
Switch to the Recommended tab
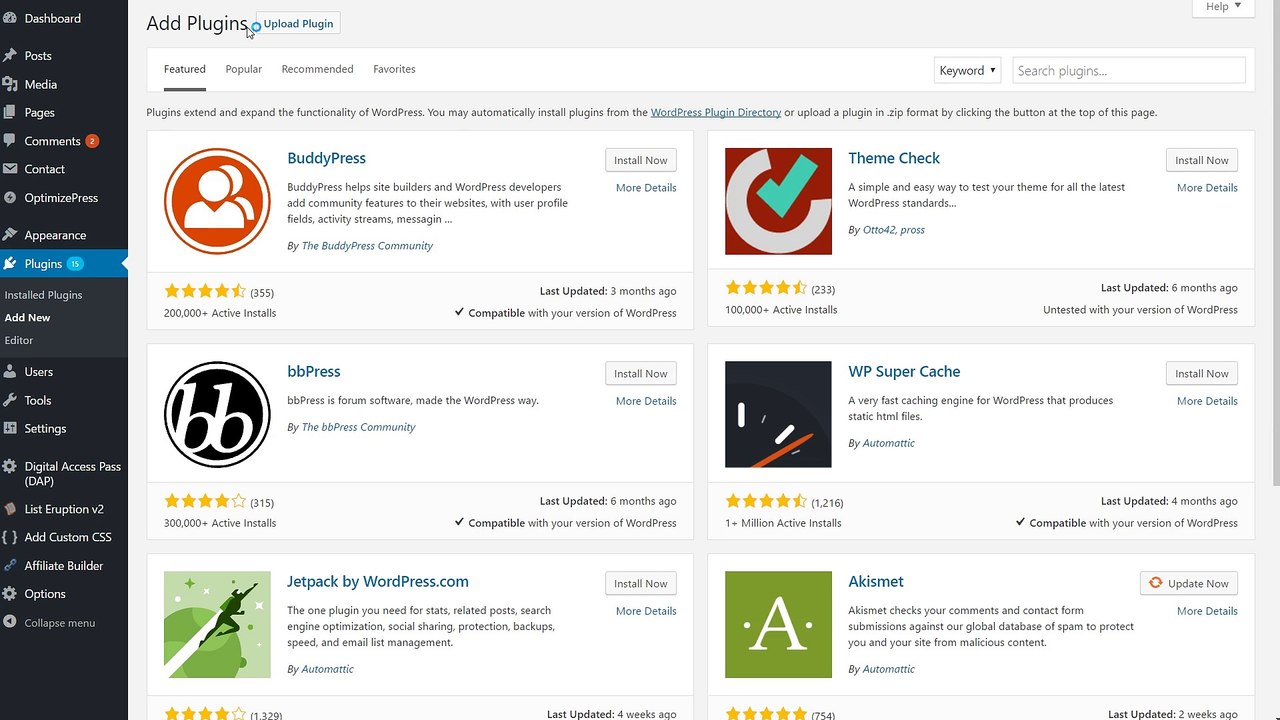coord(317,69)
